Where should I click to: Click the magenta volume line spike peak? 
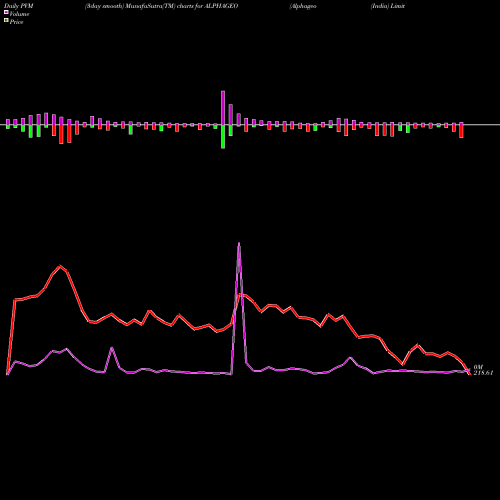[239, 244]
